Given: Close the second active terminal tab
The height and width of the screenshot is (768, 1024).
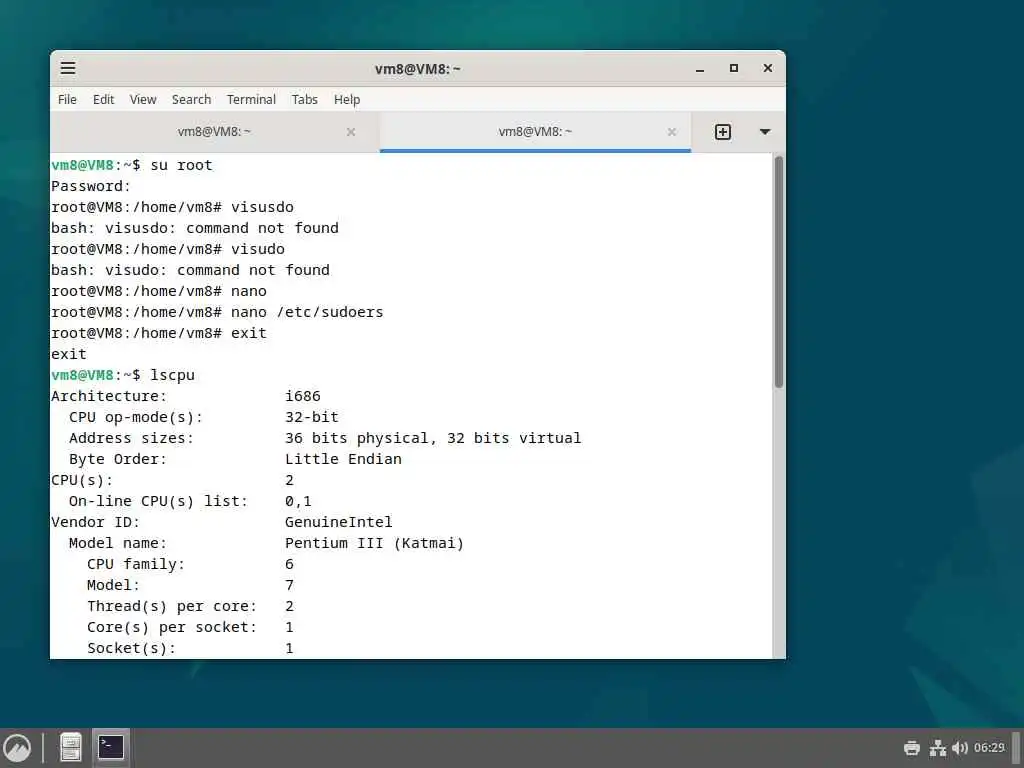Looking at the screenshot, I should 671,132.
